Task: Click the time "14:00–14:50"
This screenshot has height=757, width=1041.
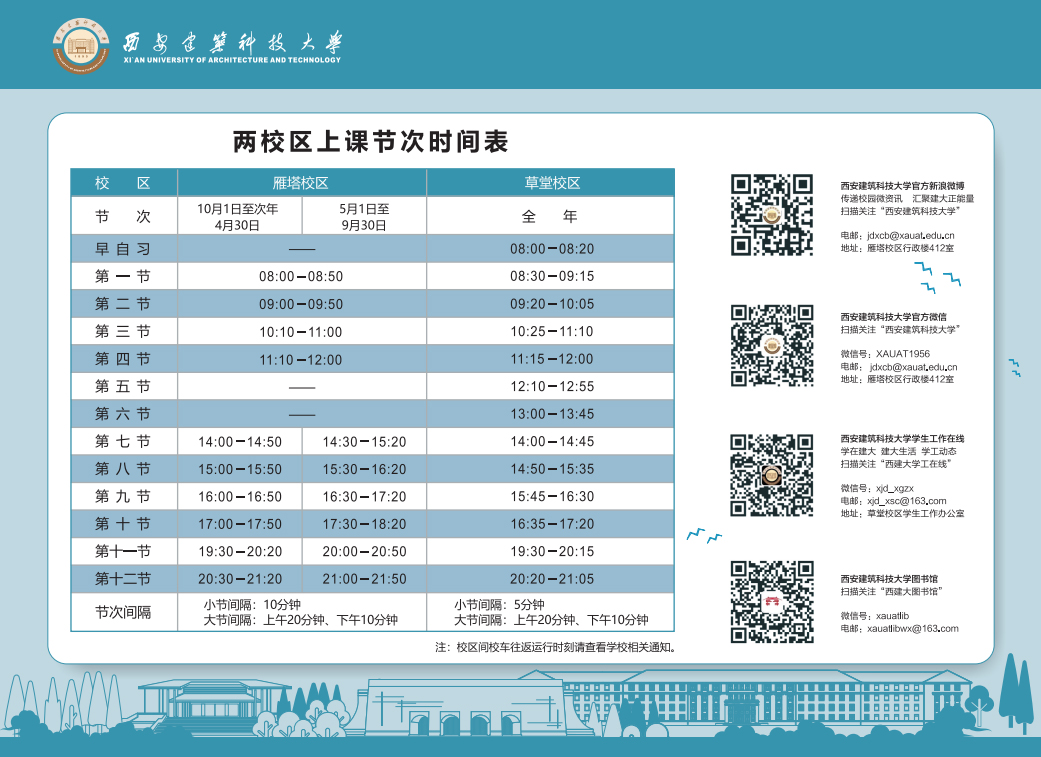Action: pos(240,442)
